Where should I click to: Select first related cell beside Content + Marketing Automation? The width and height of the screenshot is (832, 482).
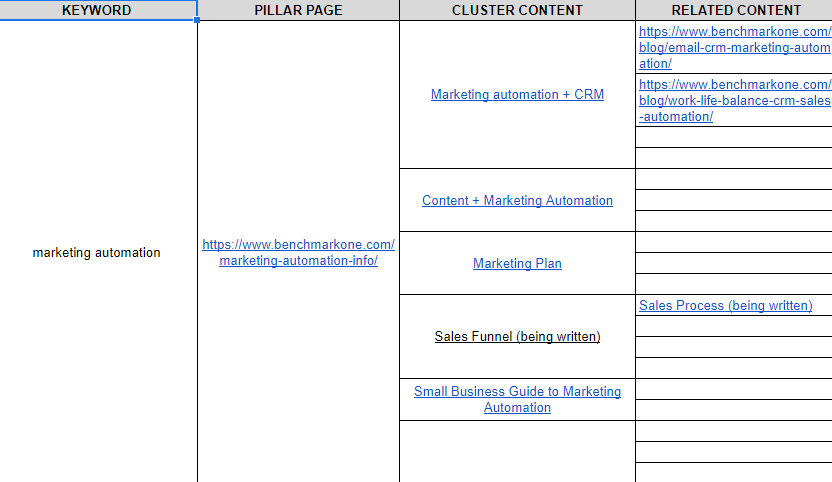(735, 179)
